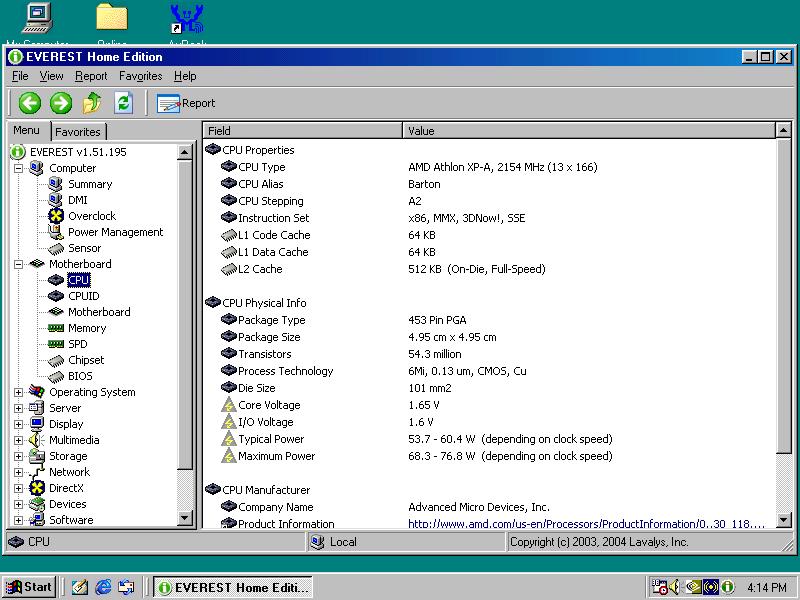
Task: Click the DirectX icon in tree
Action: click(x=37, y=488)
